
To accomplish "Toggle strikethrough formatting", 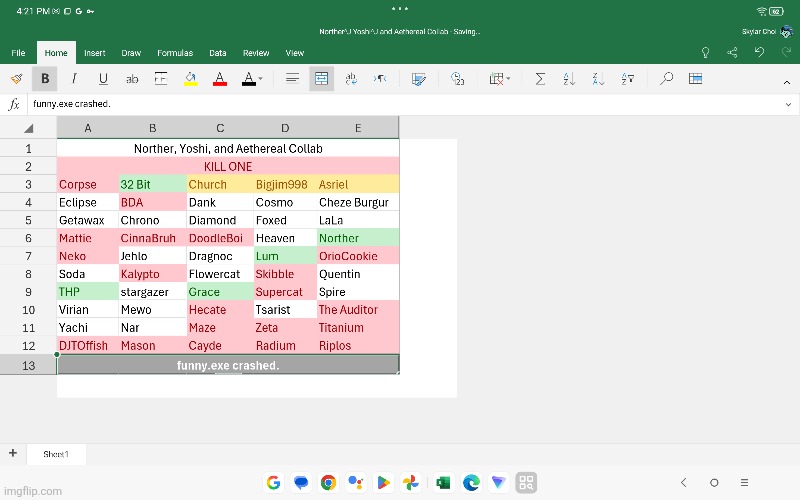I will (132, 79).
